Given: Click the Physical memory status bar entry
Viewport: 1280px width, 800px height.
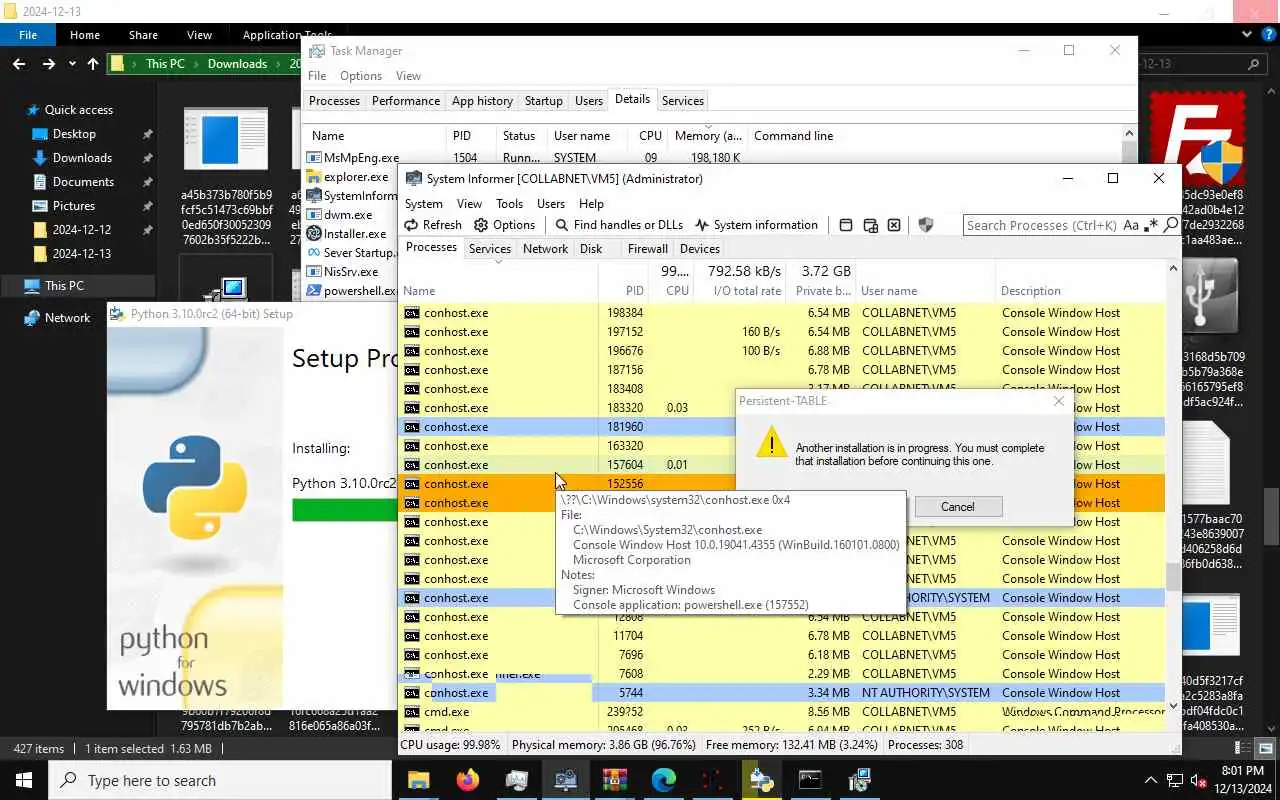Looking at the screenshot, I should 603,745.
